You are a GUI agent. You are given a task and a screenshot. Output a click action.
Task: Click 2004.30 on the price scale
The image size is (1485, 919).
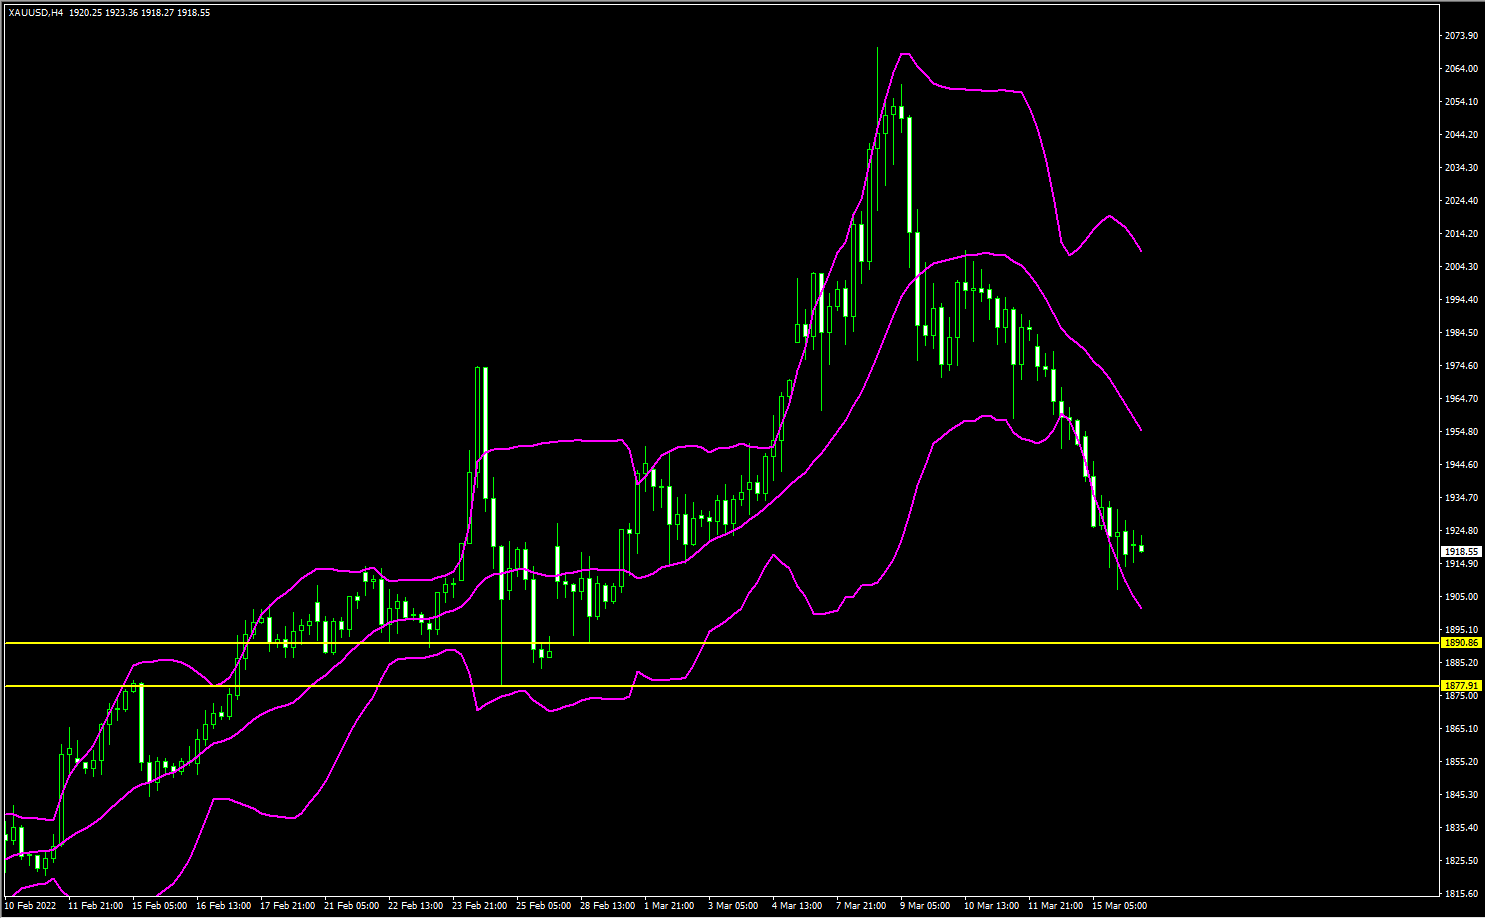[1461, 267]
